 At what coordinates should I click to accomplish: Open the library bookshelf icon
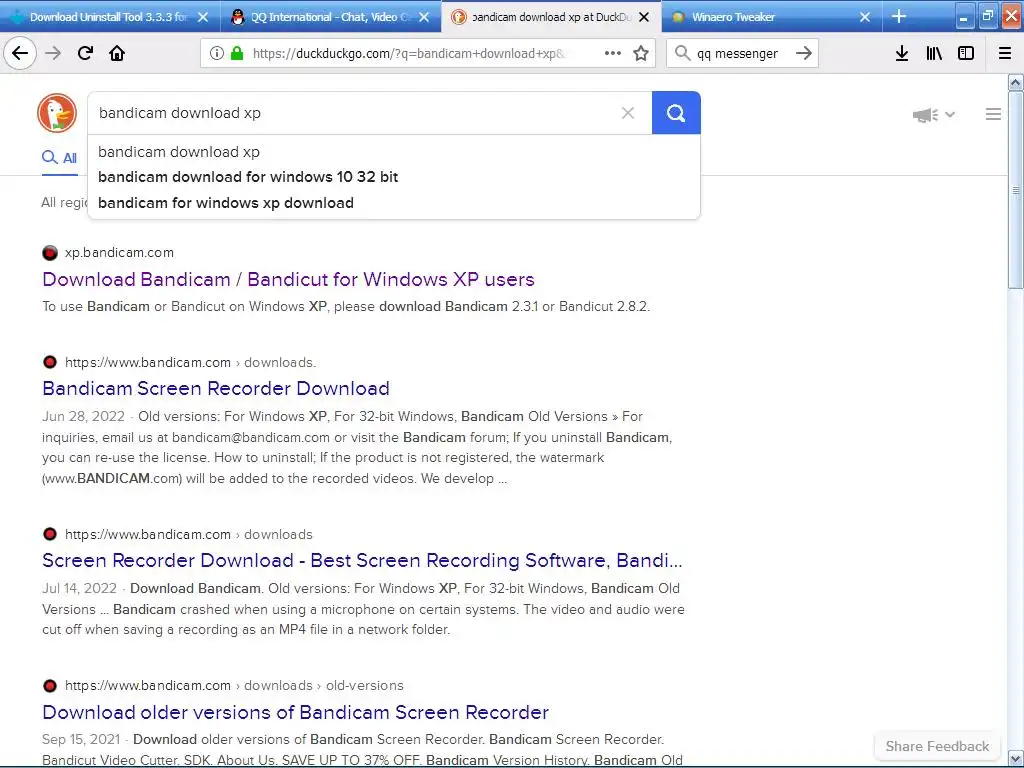click(934, 53)
